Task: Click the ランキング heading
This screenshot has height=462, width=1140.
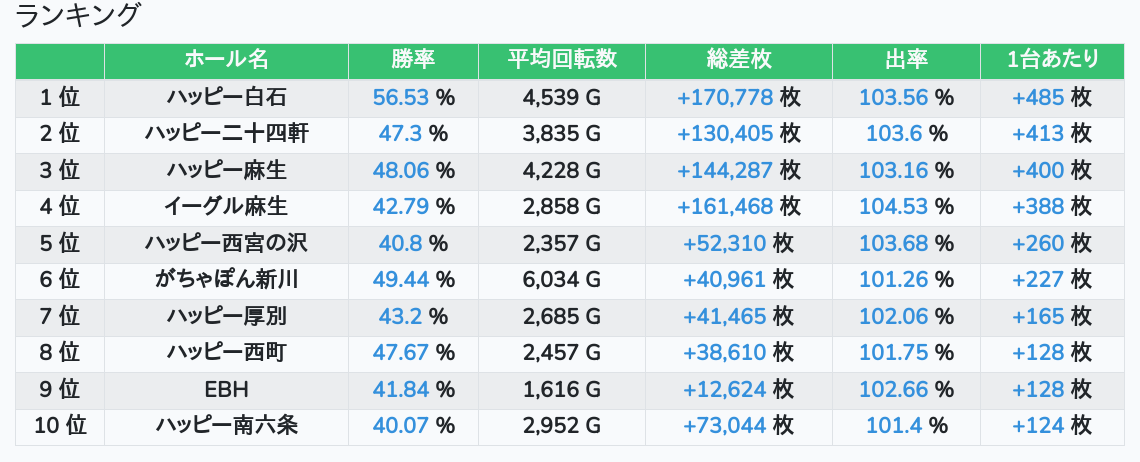Action: click(x=79, y=16)
